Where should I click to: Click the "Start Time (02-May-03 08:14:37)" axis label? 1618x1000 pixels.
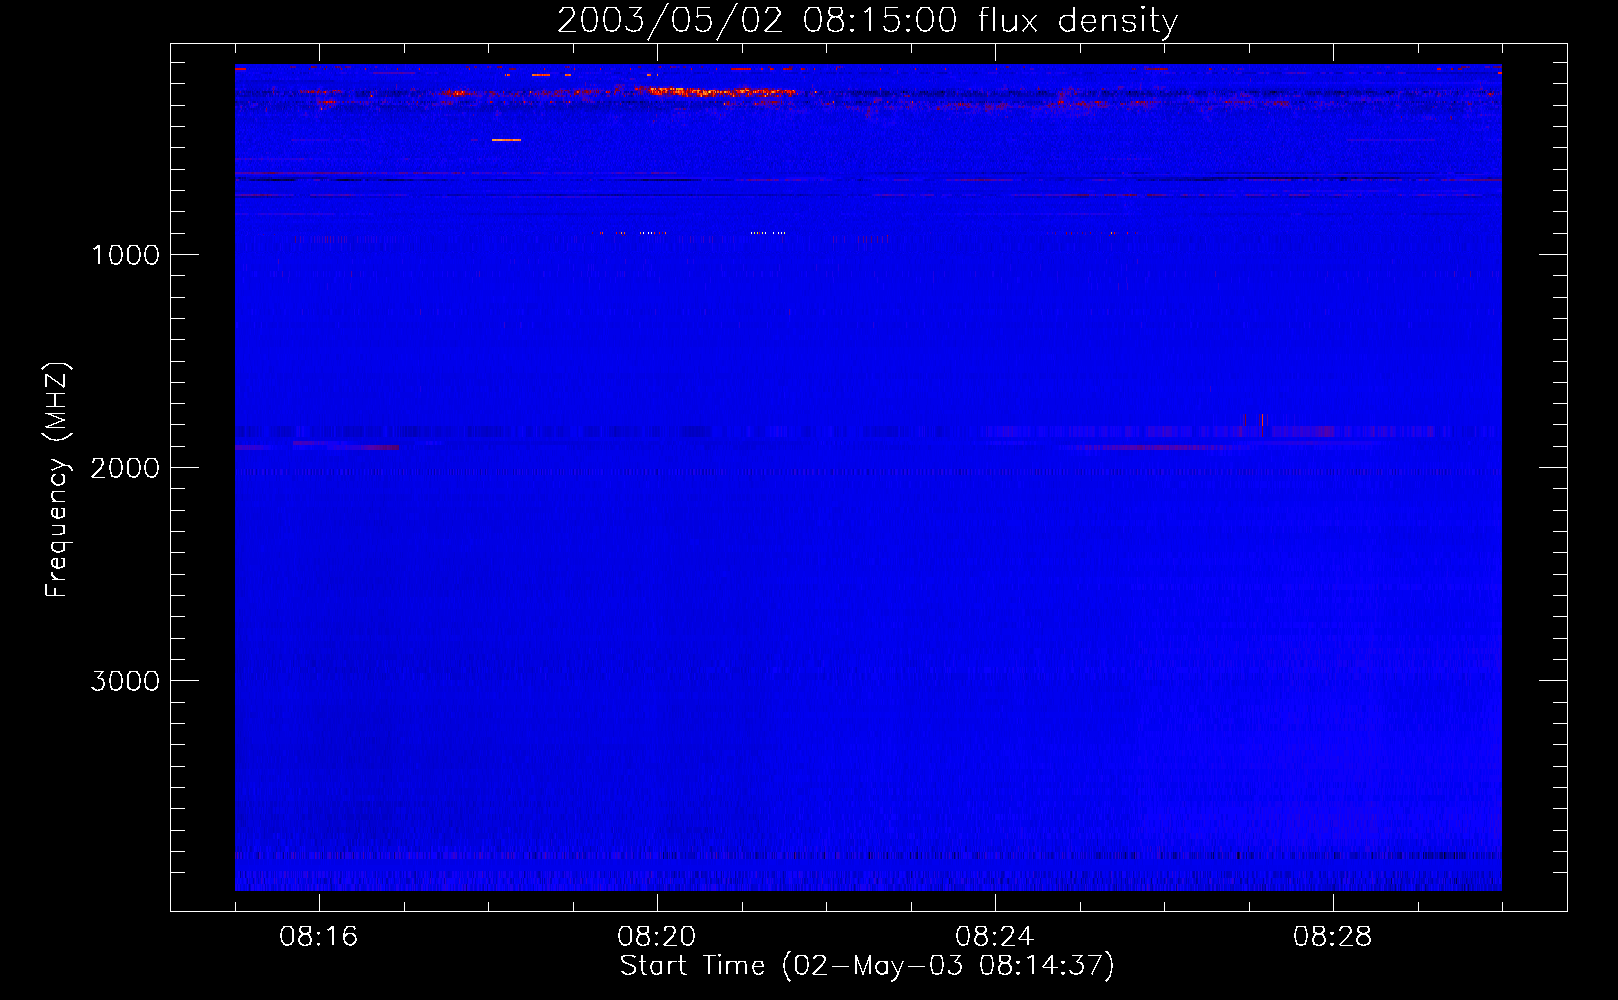point(867,966)
